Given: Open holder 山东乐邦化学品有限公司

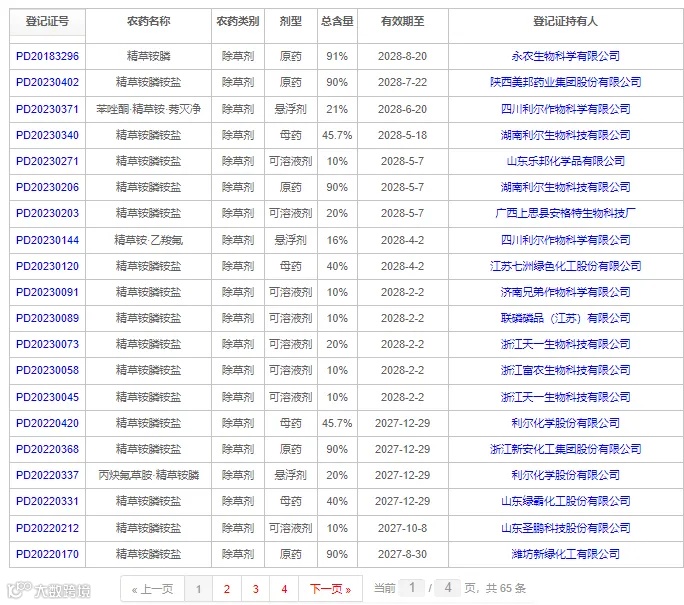Looking at the screenshot, I should tap(566, 161).
